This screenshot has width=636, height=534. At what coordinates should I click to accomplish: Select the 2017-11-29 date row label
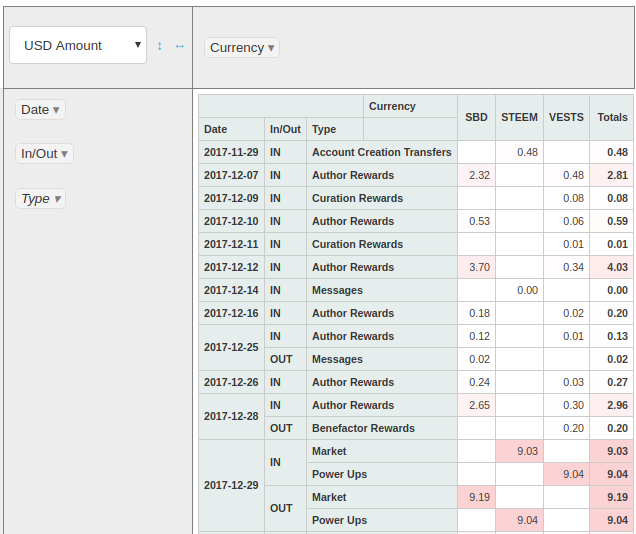[x=231, y=152]
